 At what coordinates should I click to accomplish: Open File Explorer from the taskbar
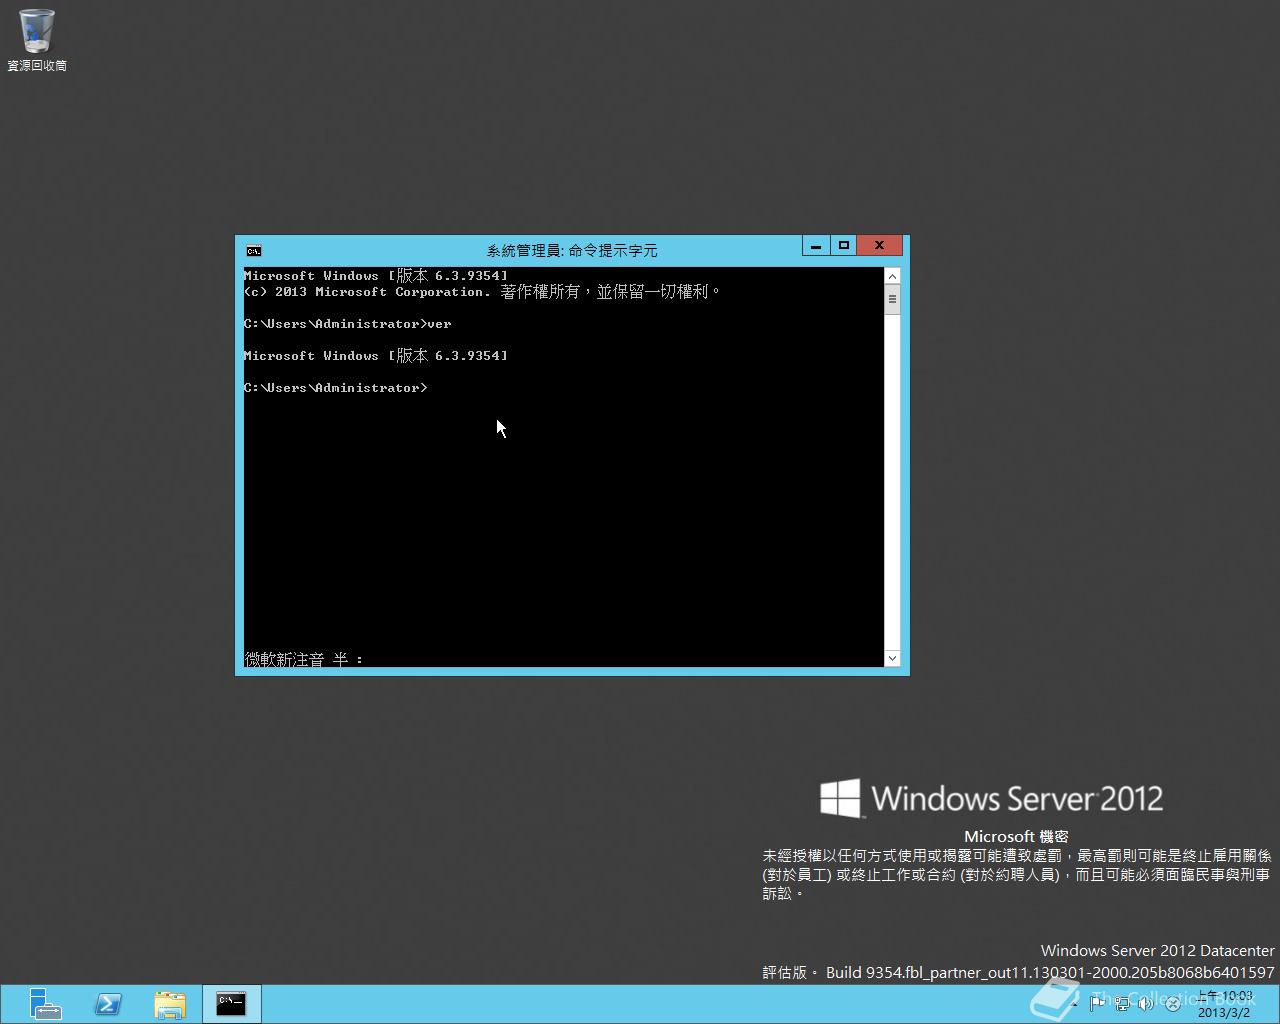(170, 1004)
